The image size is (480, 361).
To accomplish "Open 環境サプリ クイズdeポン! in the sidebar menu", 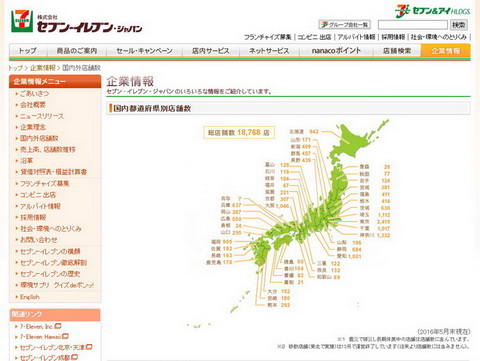I will [x=57, y=285].
